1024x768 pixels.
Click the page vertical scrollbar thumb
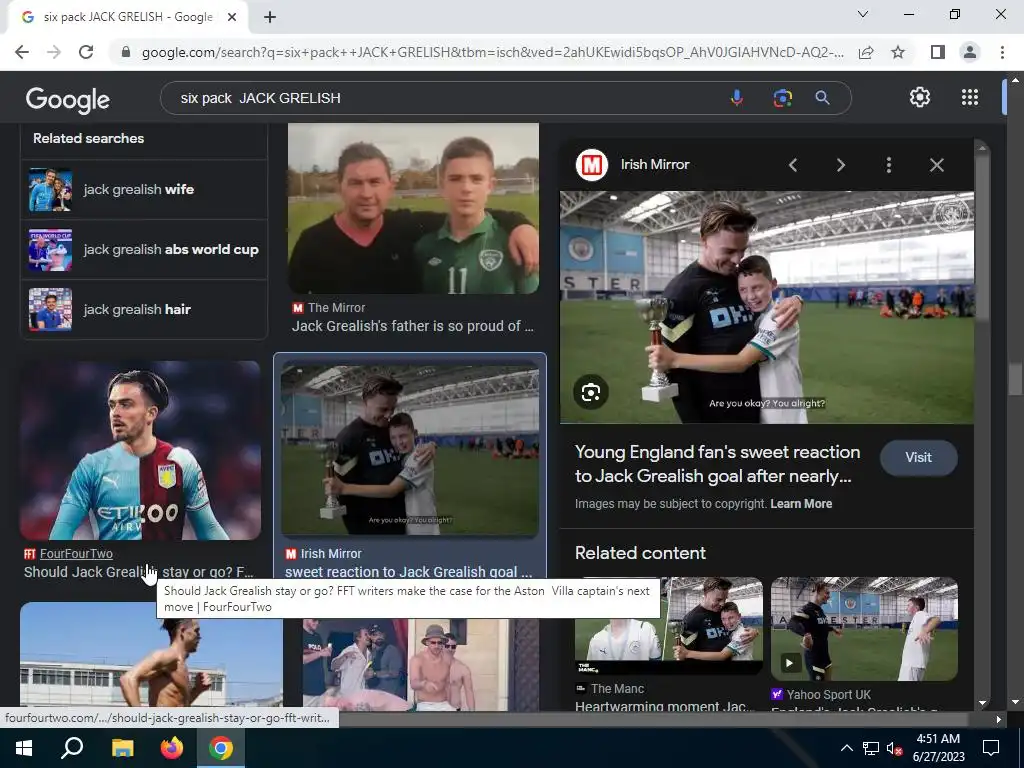click(x=1016, y=379)
